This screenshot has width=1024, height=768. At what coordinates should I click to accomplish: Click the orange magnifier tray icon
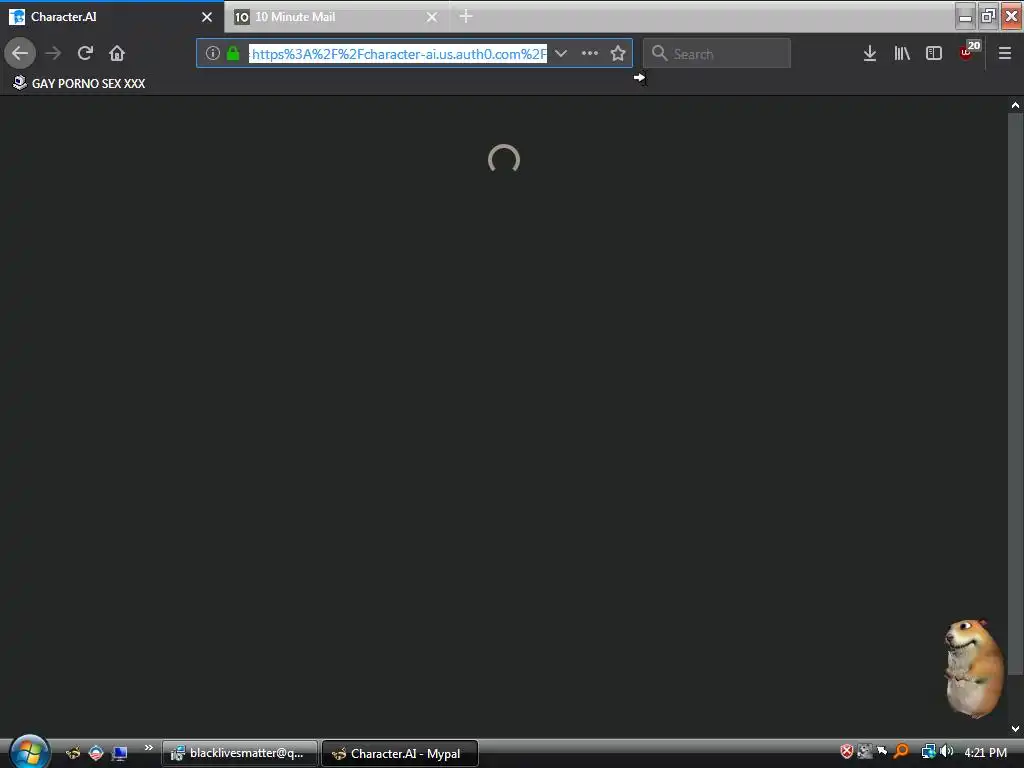(901, 752)
